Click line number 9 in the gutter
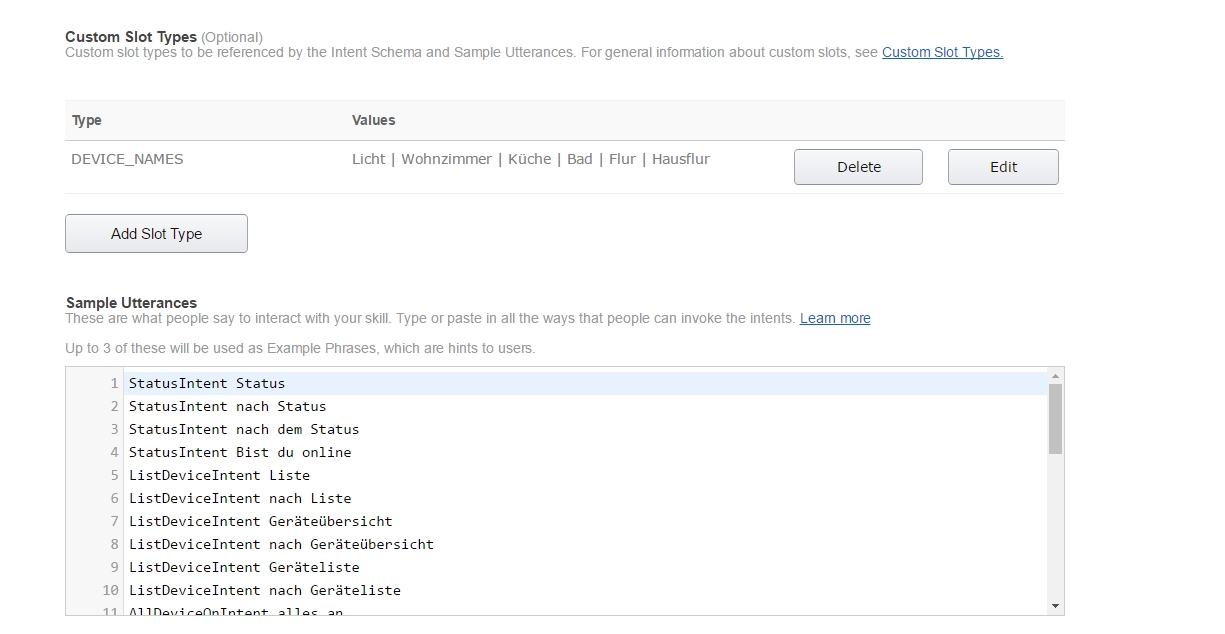 pyautogui.click(x=114, y=567)
